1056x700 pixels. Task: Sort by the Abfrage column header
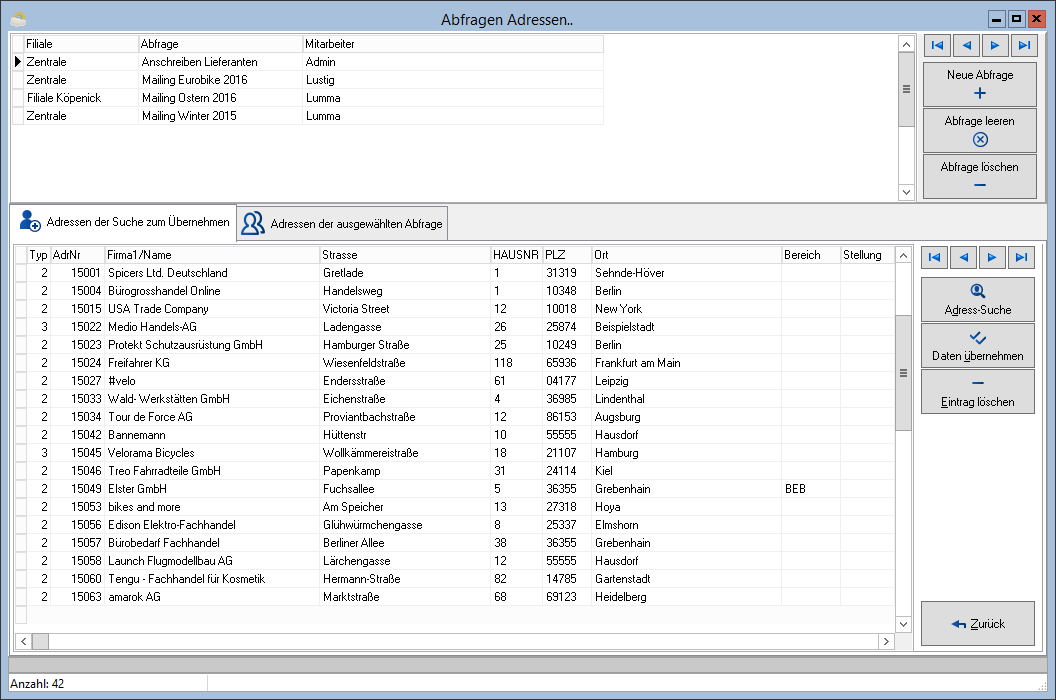(221, 44)
